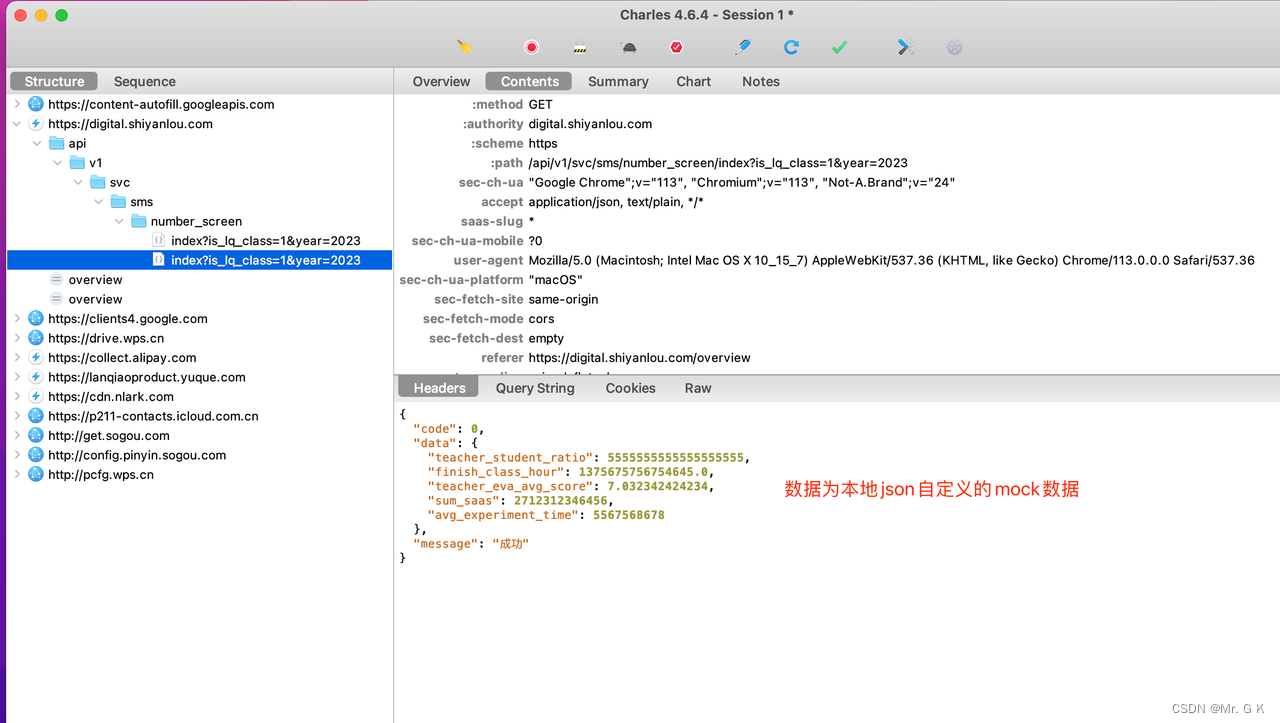
Task: Toggle throttling turtle icon
Action: [628, 47]
